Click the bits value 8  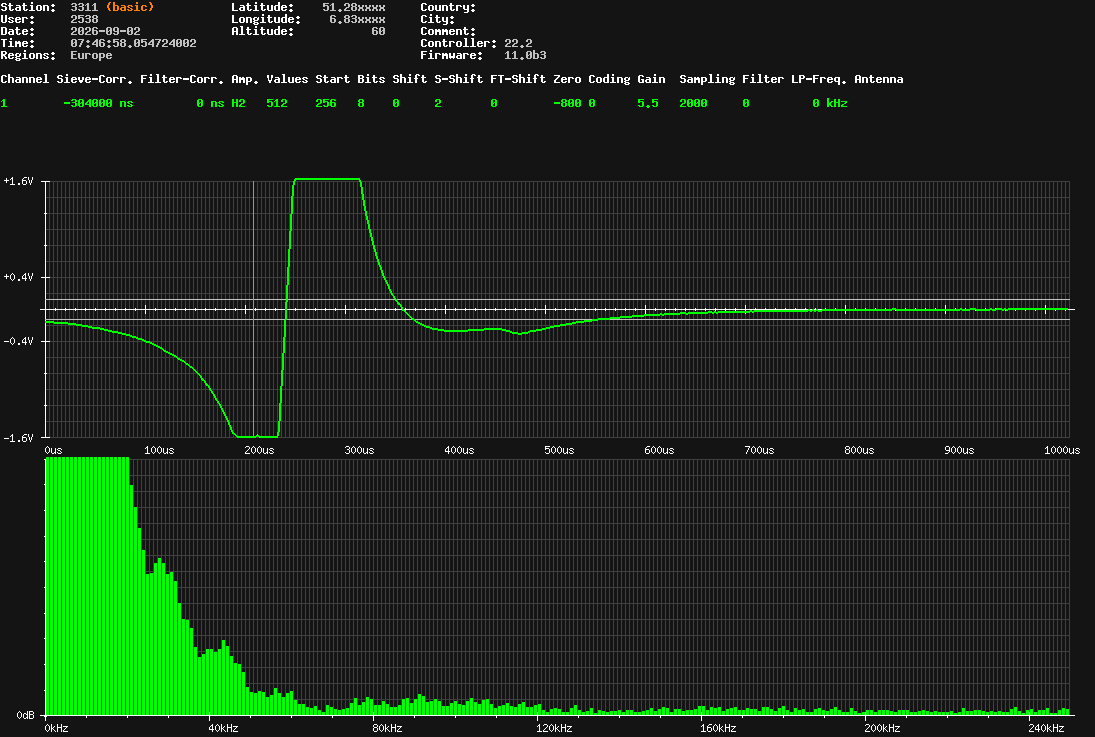click(x=360, y=103)
